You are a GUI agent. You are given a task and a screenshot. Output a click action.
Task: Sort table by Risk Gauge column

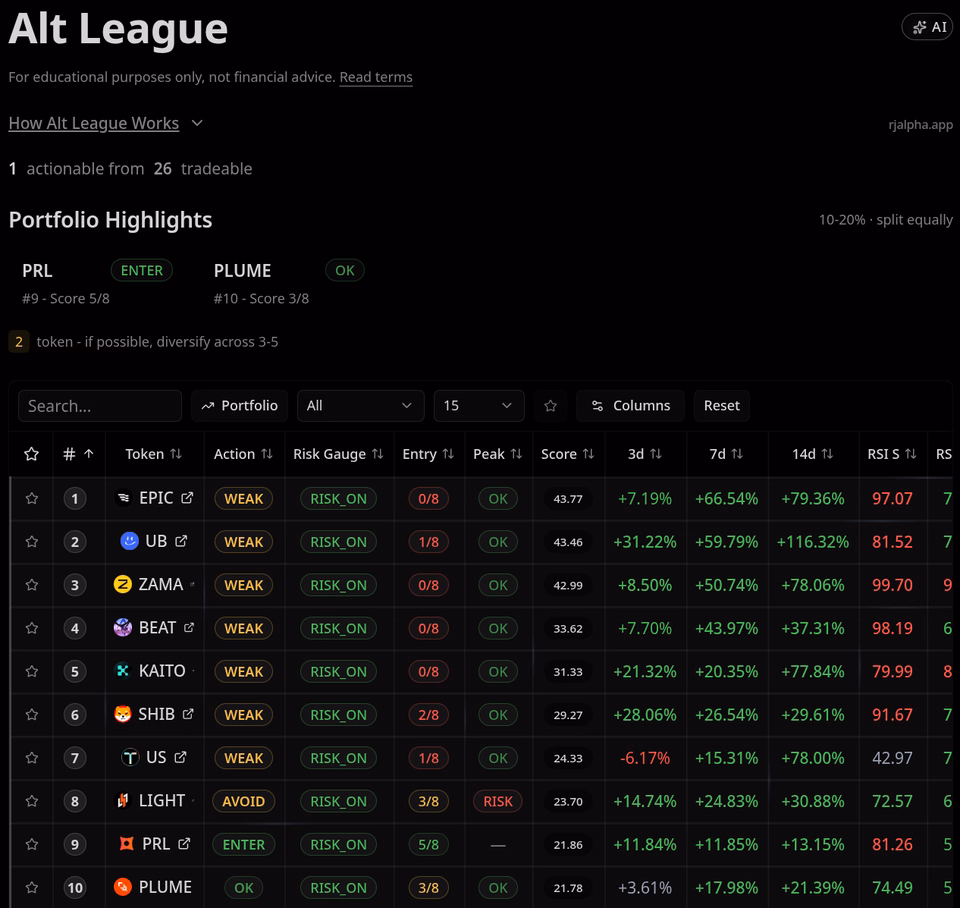pyautogui.click(x=338, y=454)
